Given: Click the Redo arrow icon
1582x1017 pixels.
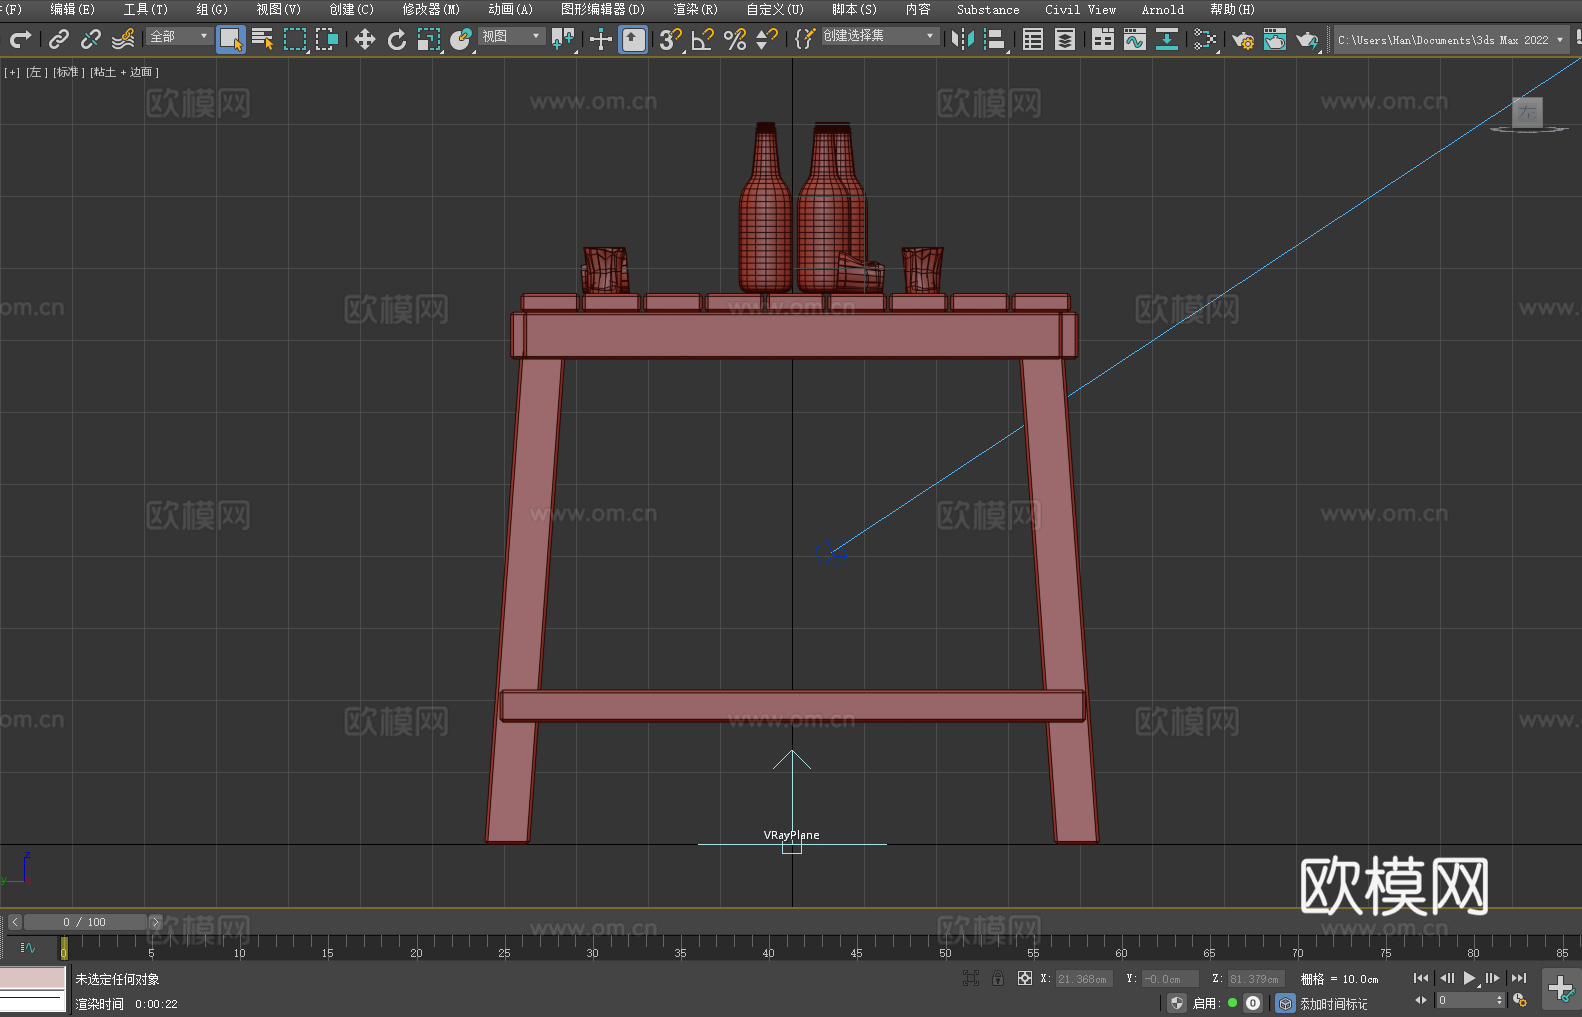Looking at the screenshot, I should [20, 39].
